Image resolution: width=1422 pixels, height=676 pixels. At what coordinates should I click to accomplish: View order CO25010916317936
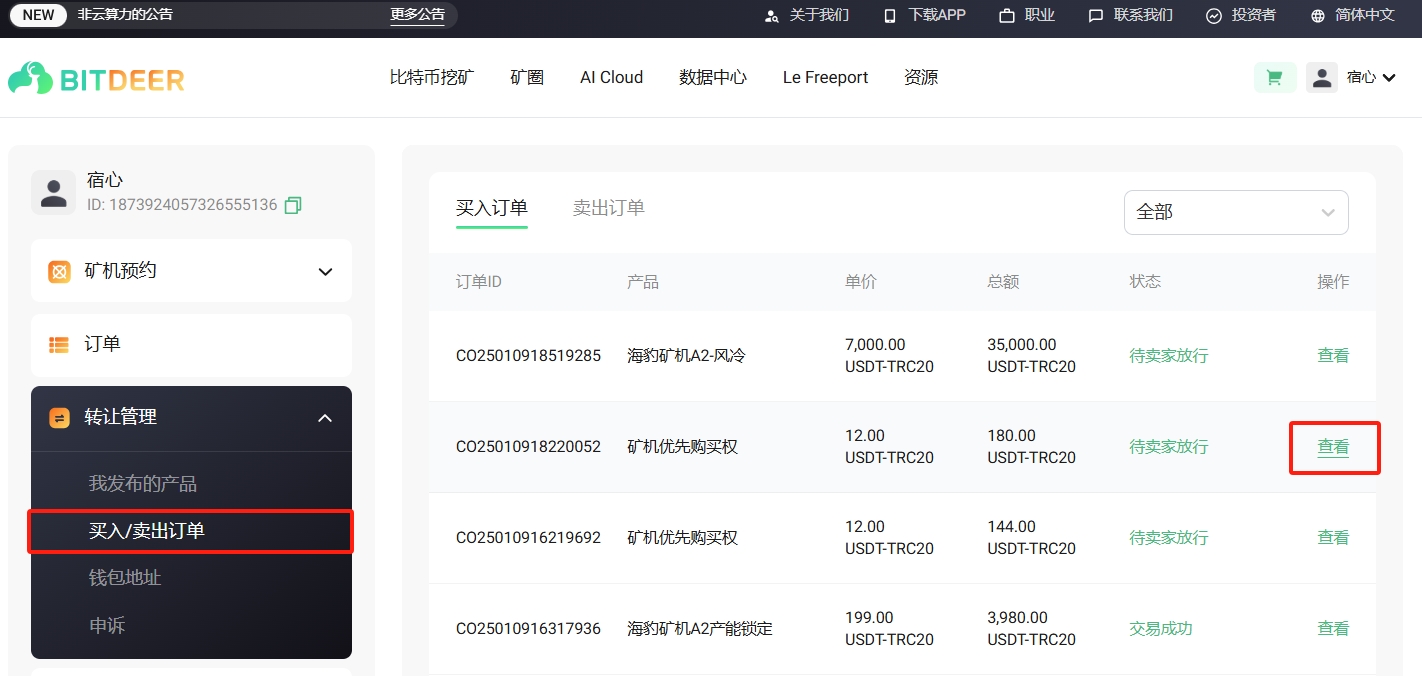tap(1333, 628)
